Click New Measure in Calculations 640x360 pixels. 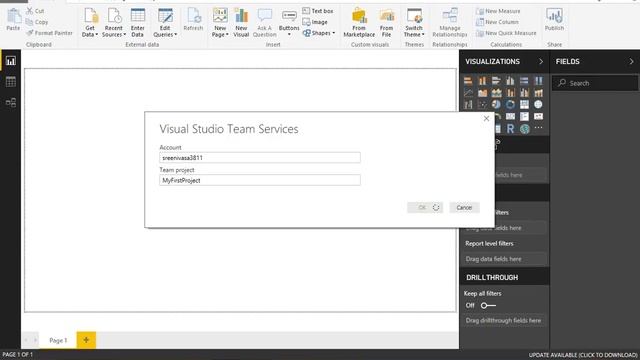[x=498, y=11]
